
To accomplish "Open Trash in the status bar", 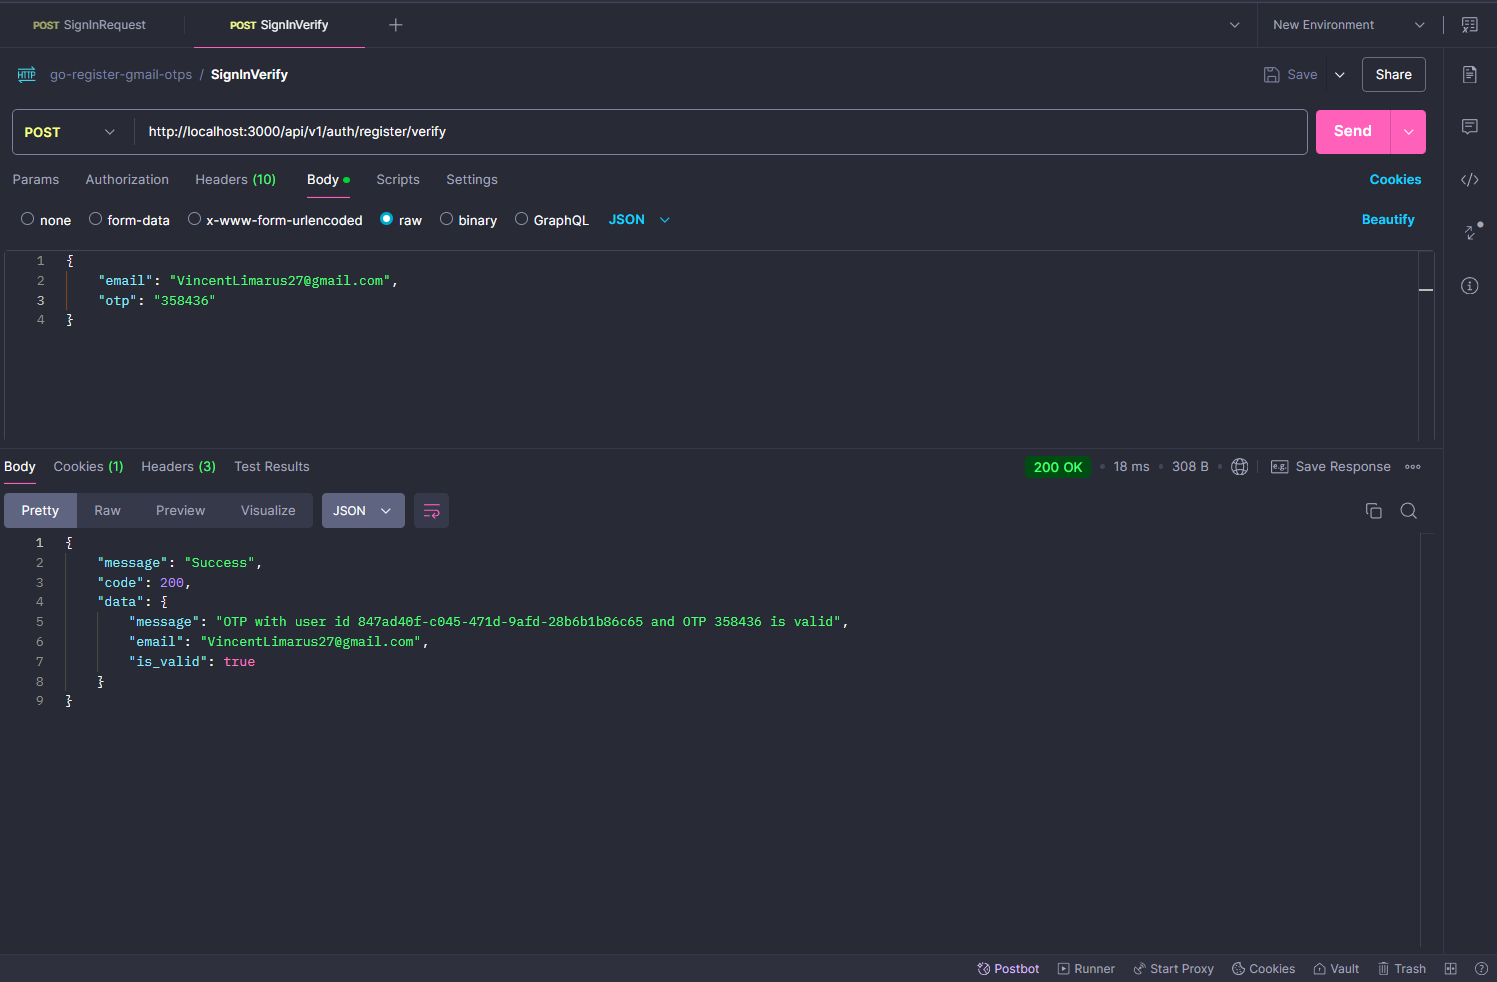I will point(1402,969).
